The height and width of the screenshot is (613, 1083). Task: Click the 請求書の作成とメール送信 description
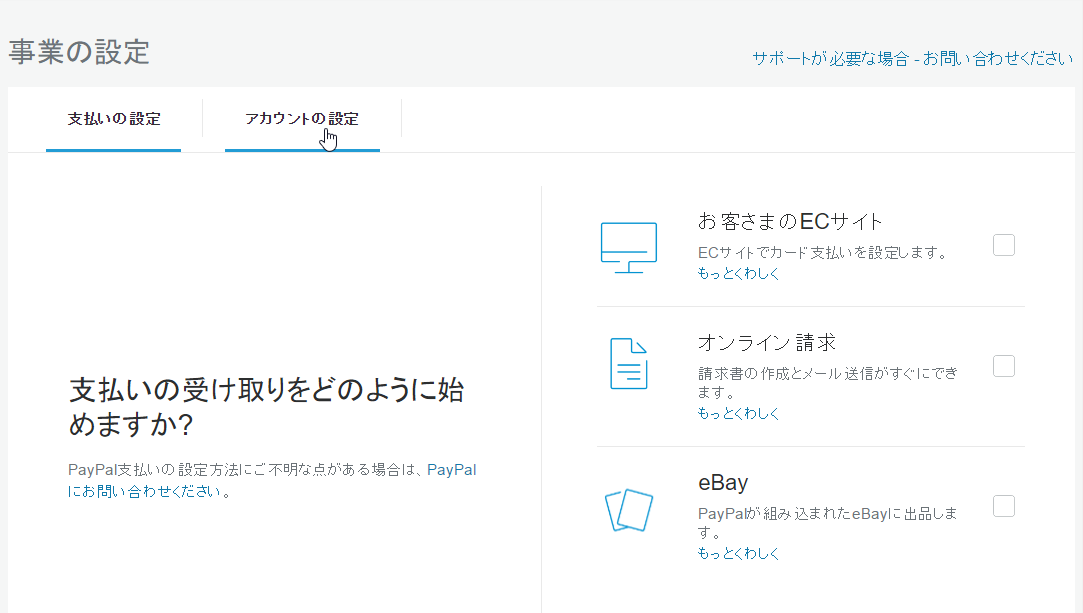click(x=827, y=382)
